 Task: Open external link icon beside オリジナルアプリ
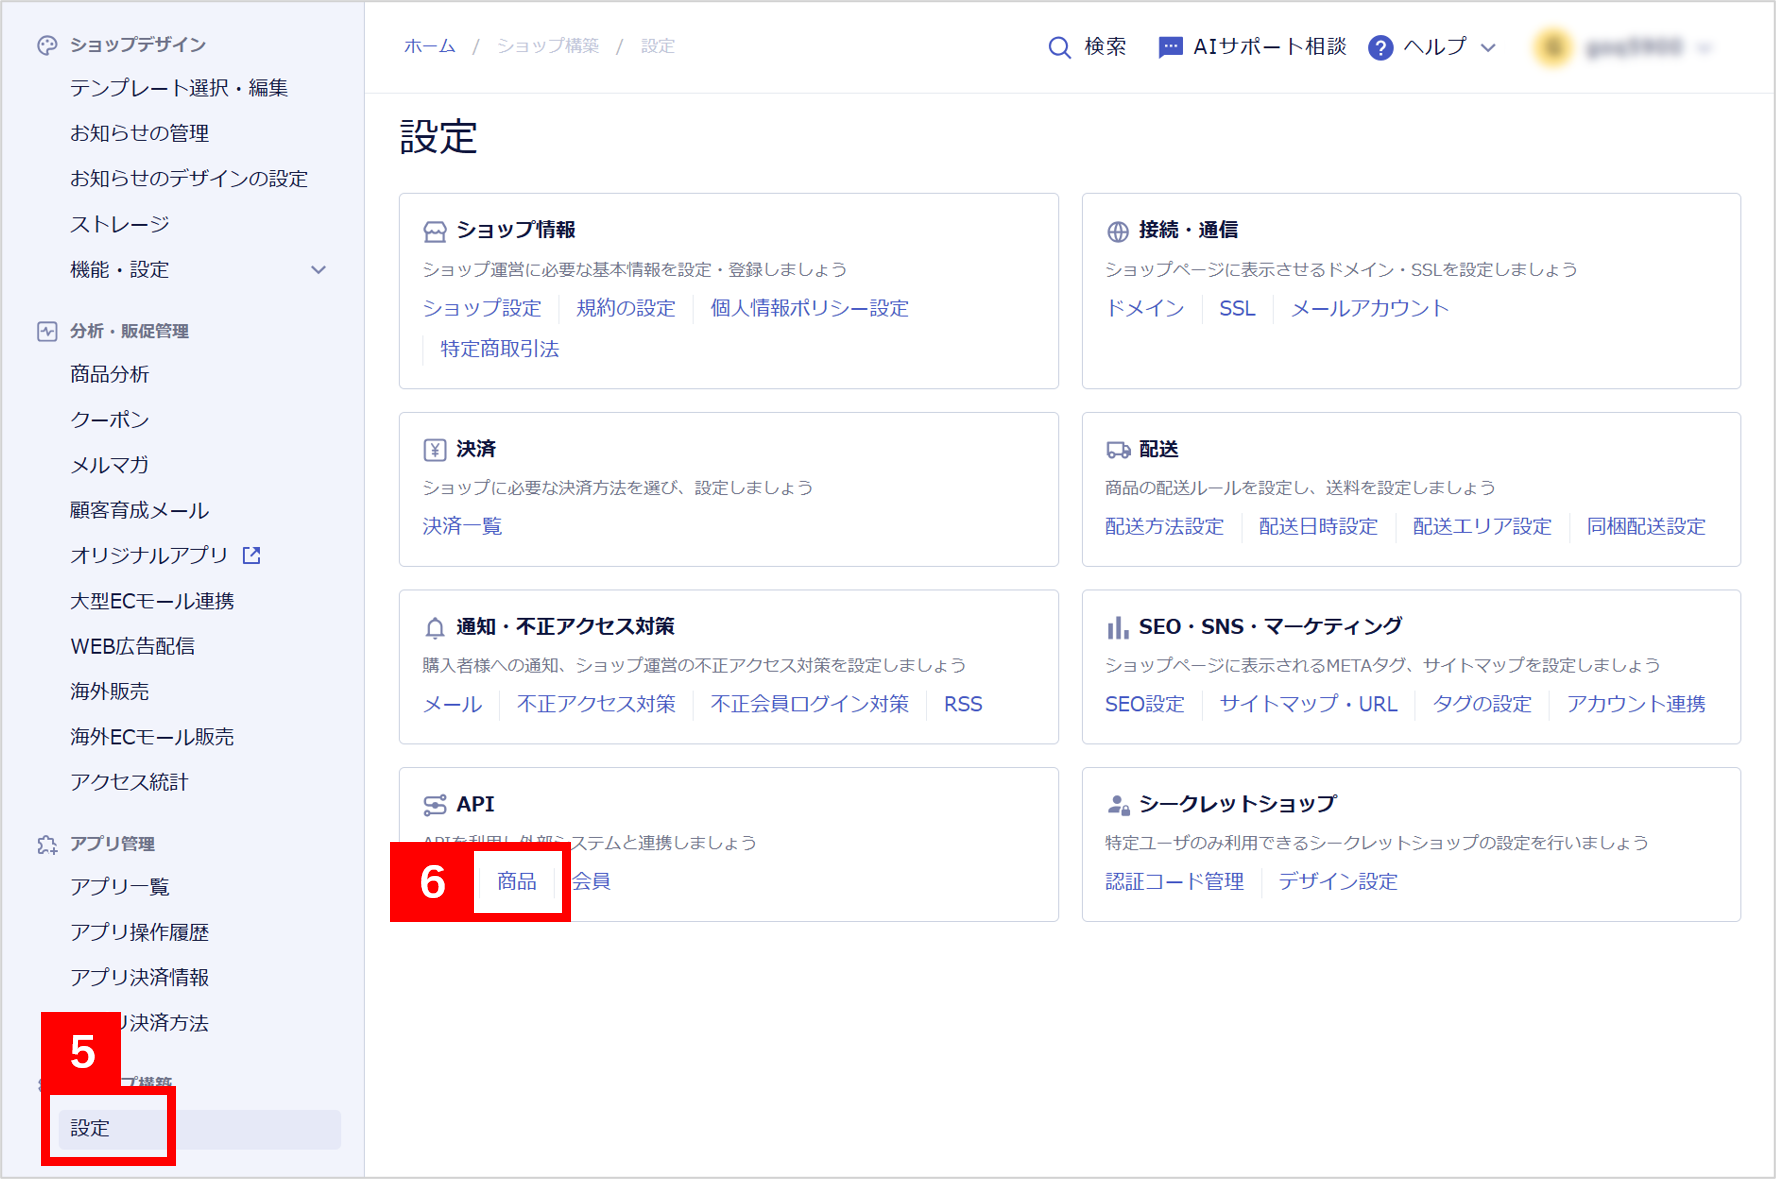pos(252,555)
